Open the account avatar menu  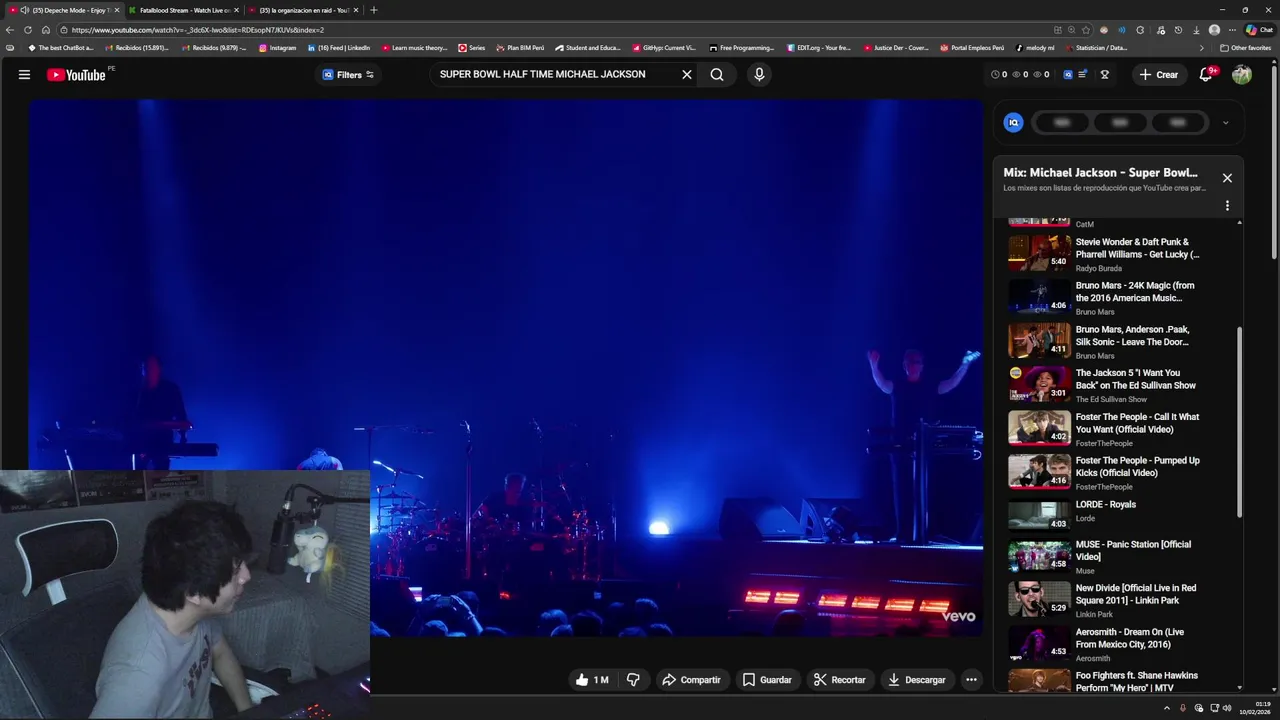1242,74
